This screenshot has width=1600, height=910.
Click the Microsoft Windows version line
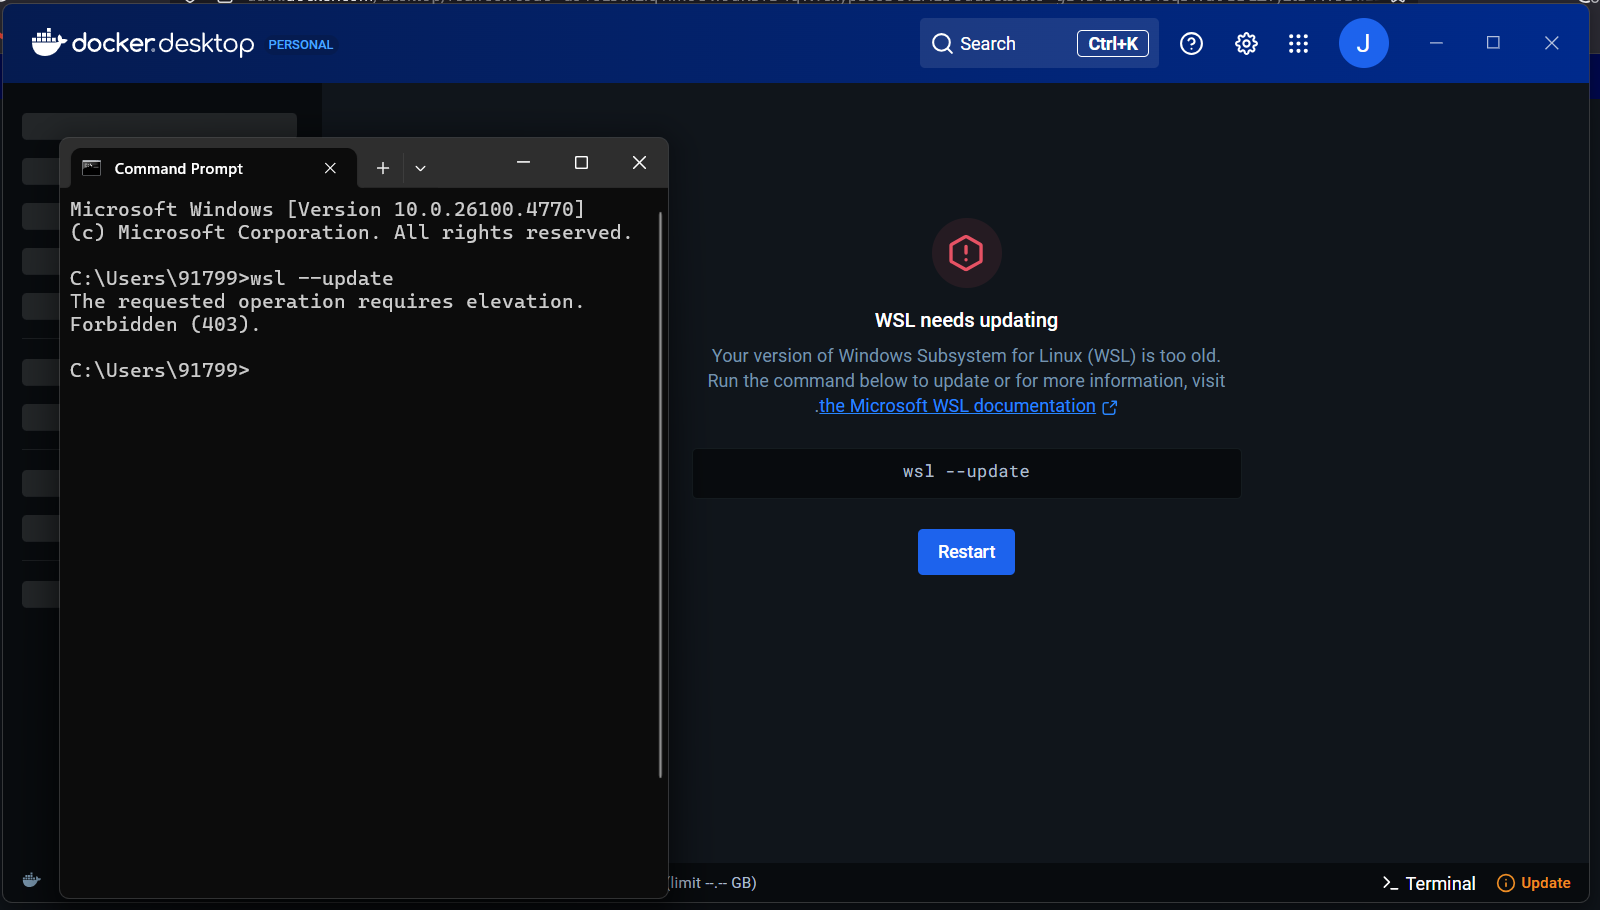pyautogui.click(x=327, y=209)
